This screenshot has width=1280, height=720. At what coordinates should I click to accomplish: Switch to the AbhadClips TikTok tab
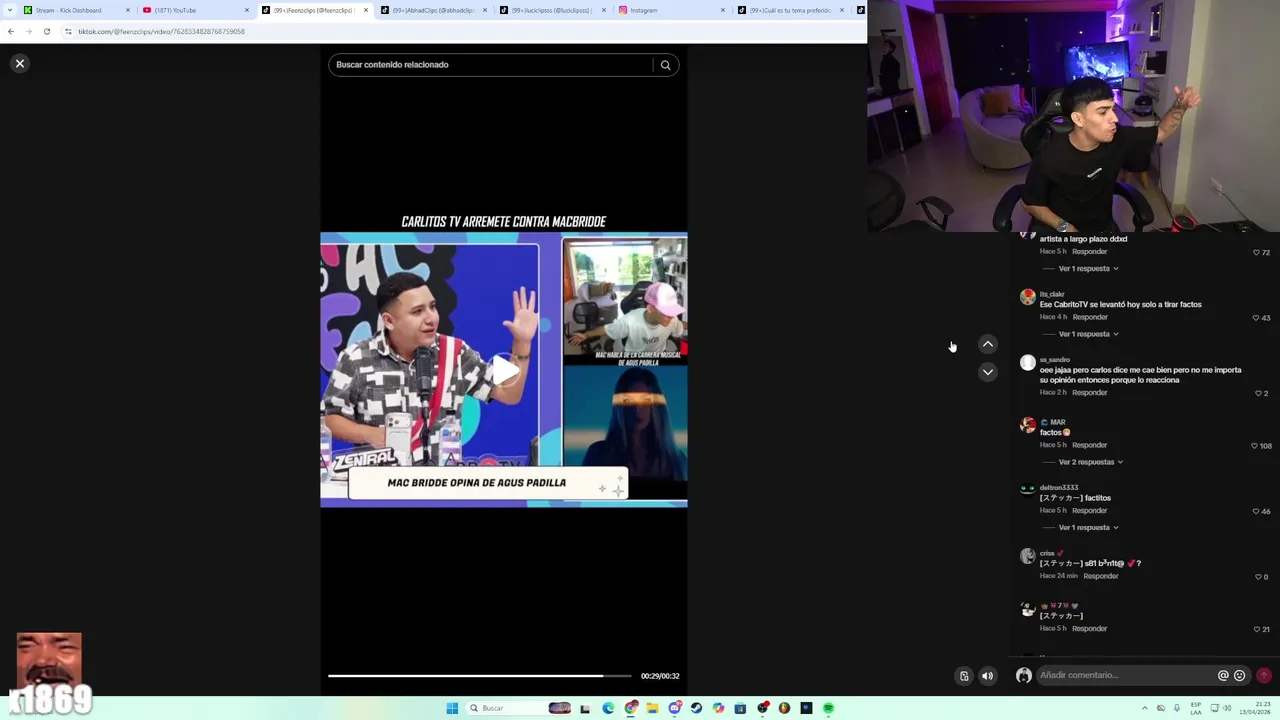point(434,10)
